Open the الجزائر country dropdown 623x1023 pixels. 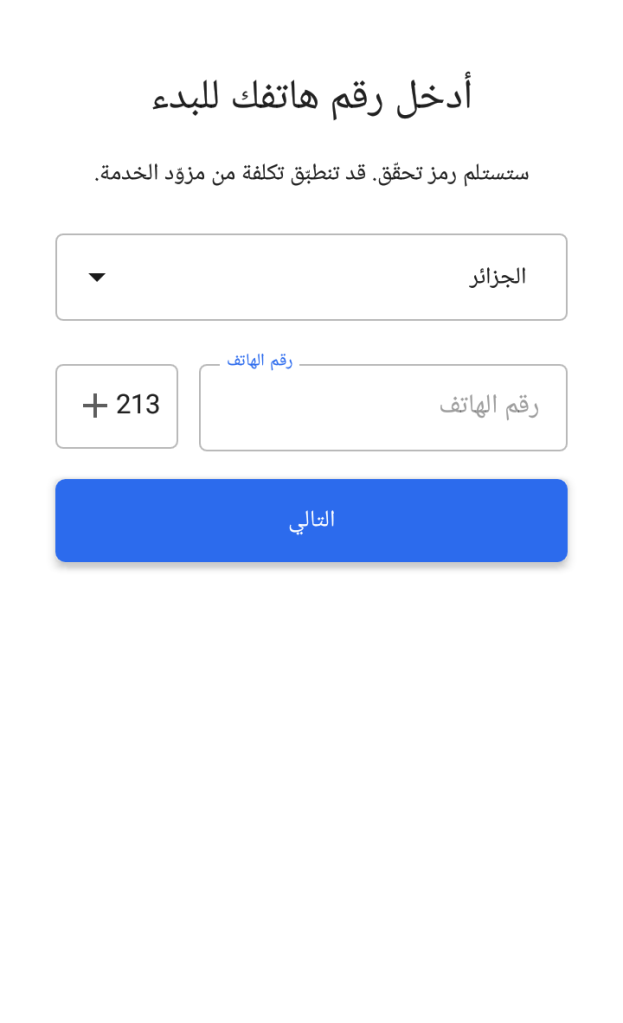311,277
